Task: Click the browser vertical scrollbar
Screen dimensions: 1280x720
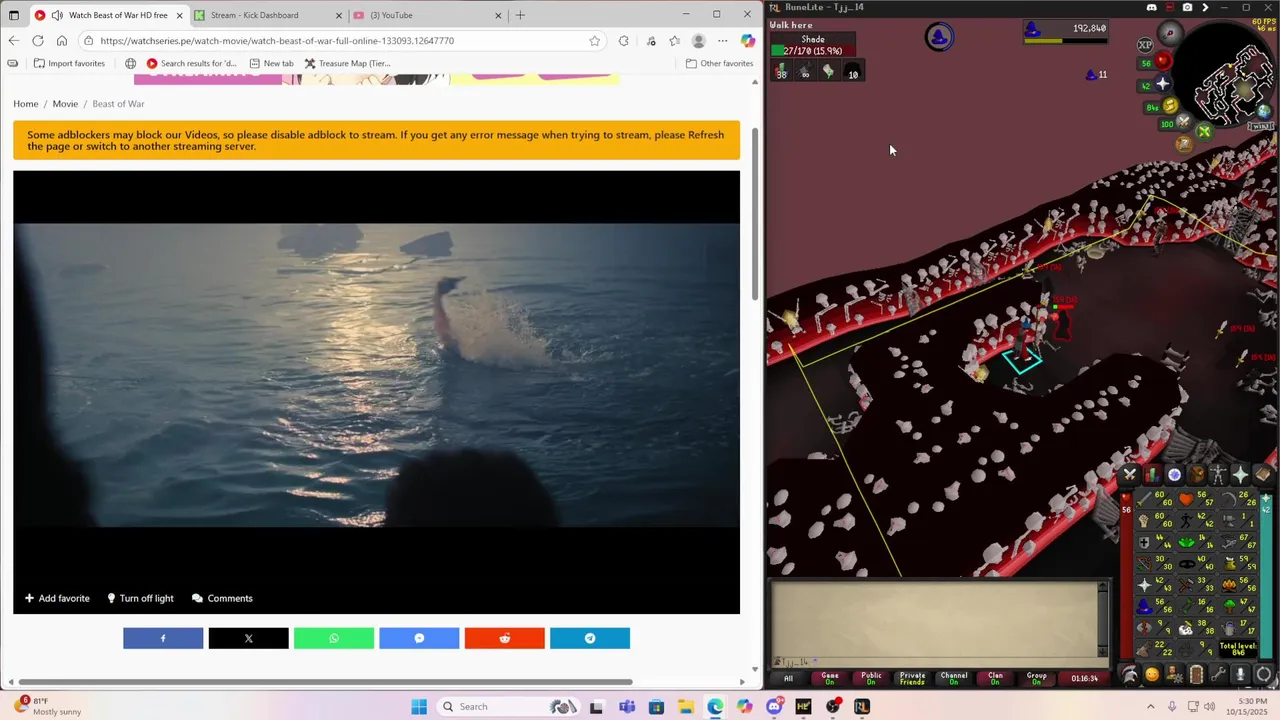Action: point(755,213)
